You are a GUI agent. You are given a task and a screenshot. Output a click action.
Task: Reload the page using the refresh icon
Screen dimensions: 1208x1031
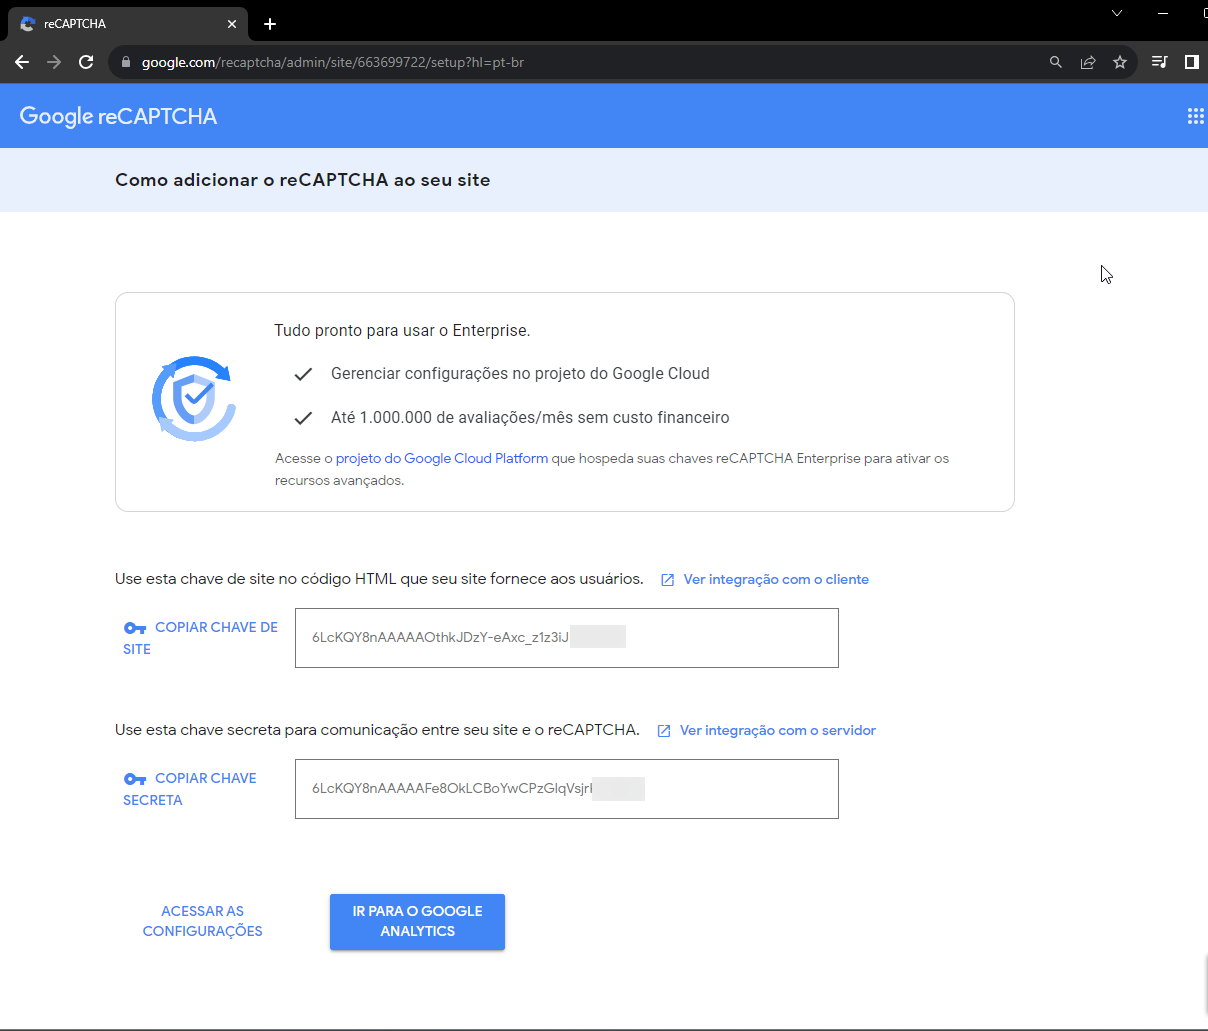(x=86, y=61)
